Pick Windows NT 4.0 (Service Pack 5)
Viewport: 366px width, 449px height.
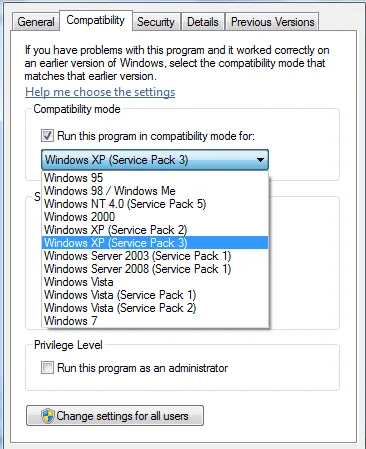coord(155,204)
